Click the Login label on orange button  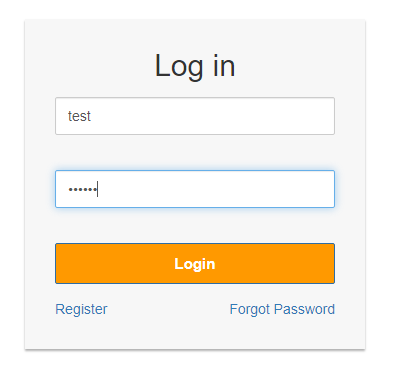click(195, 264)
